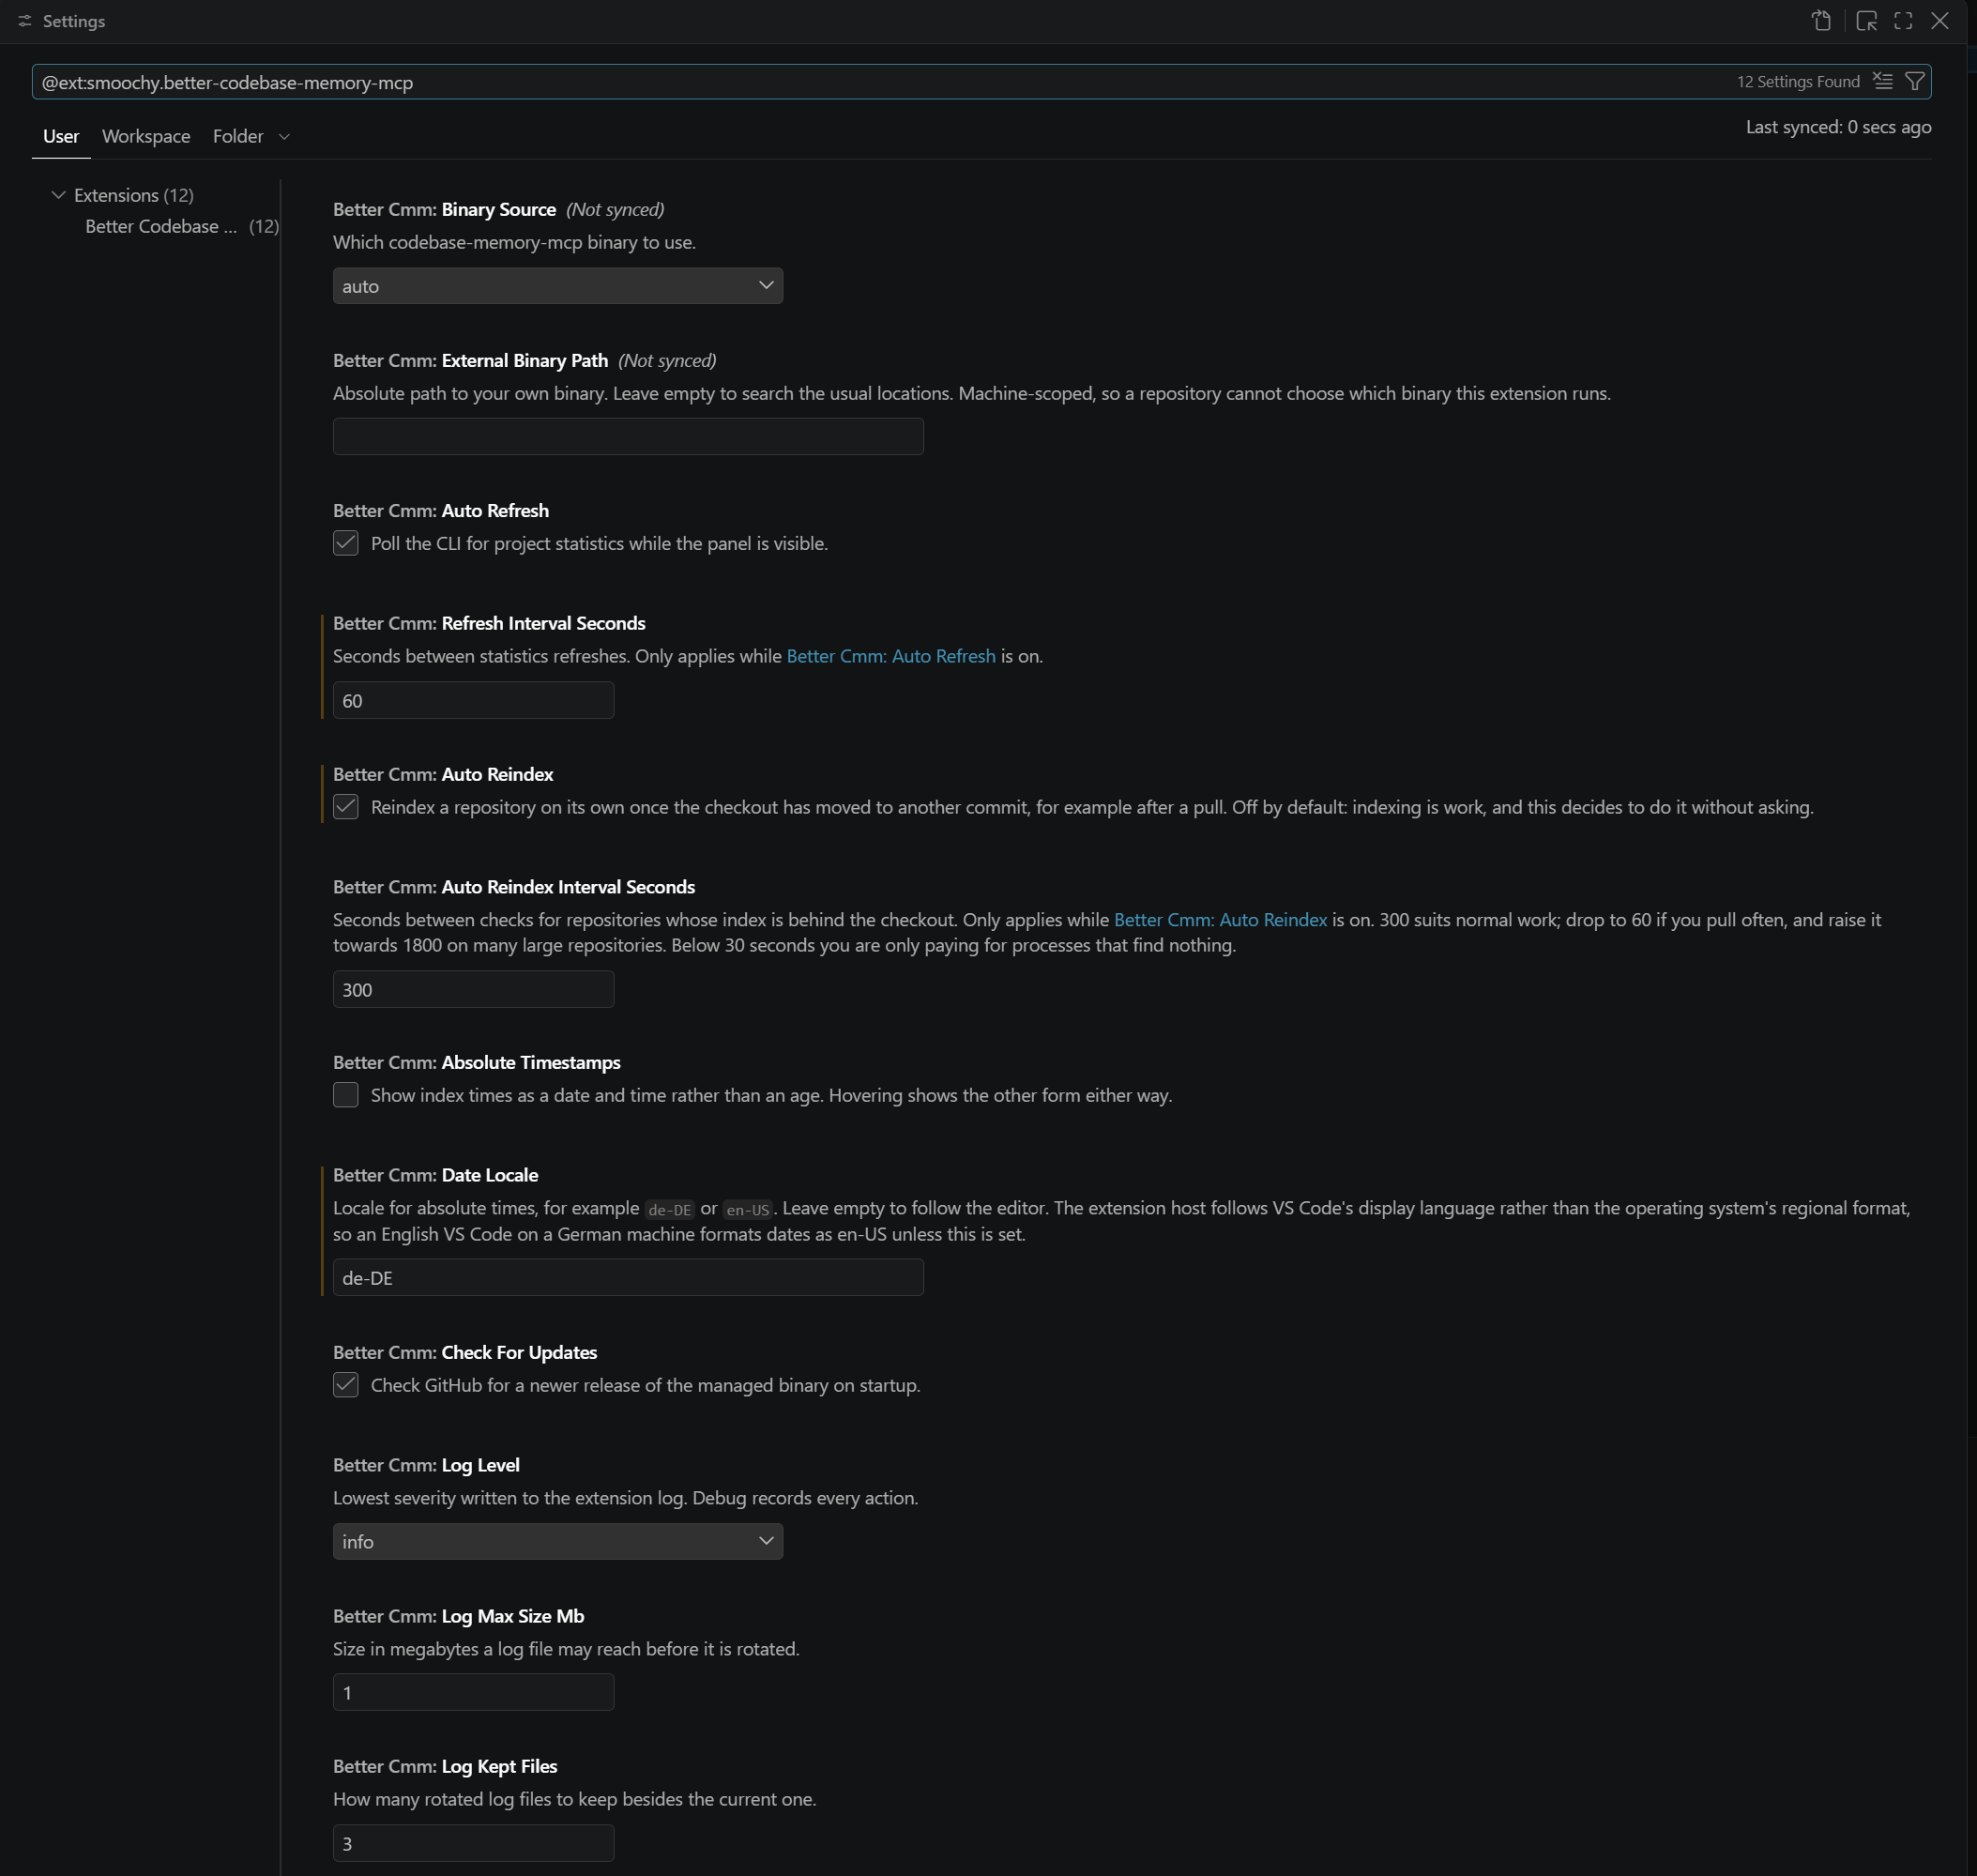Edit the Log Max Size Mb field

[473, 1693]
